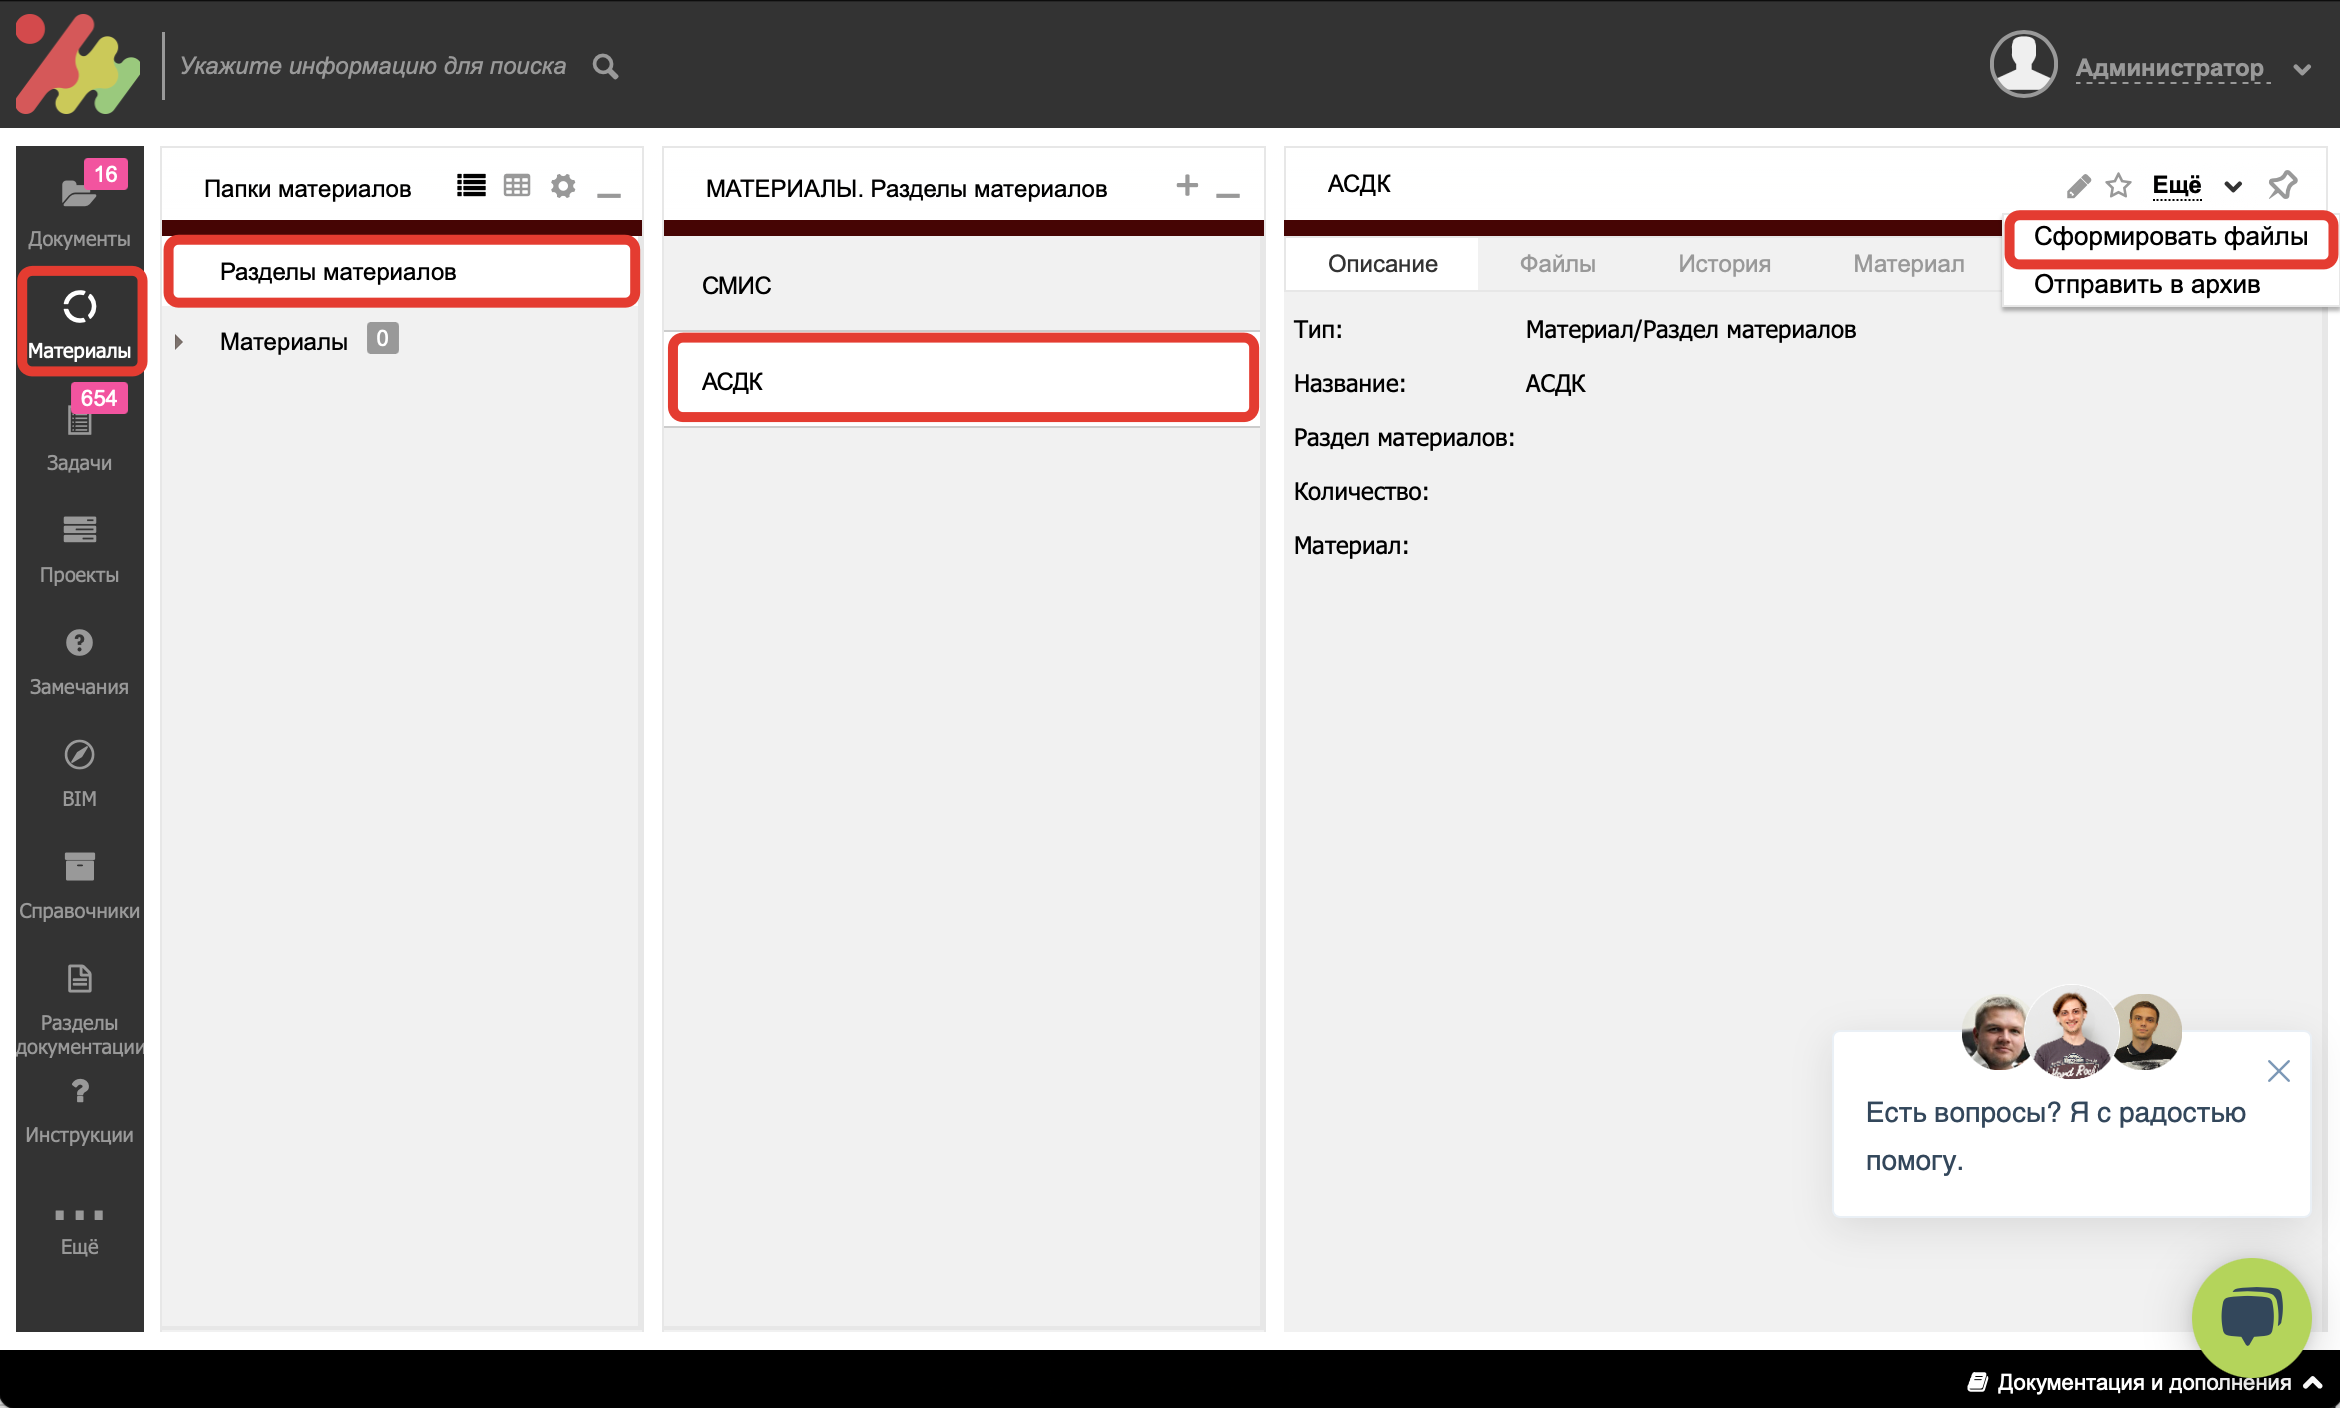Choose Отправить в архив menu item
Screen dimensions: 2340x1408
2146,285
